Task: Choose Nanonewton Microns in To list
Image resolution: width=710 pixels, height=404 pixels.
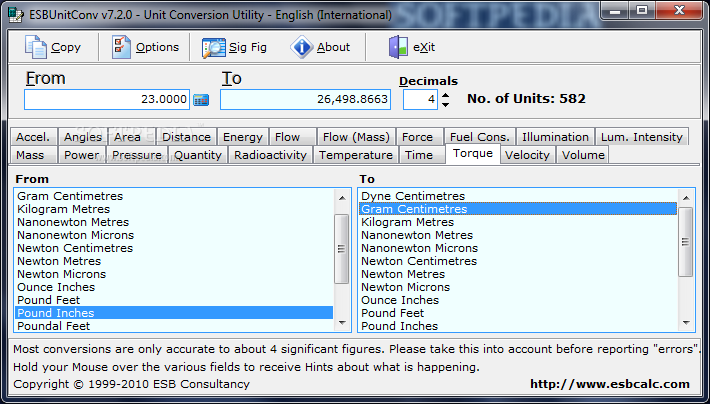Action: [x=518, y=248]
